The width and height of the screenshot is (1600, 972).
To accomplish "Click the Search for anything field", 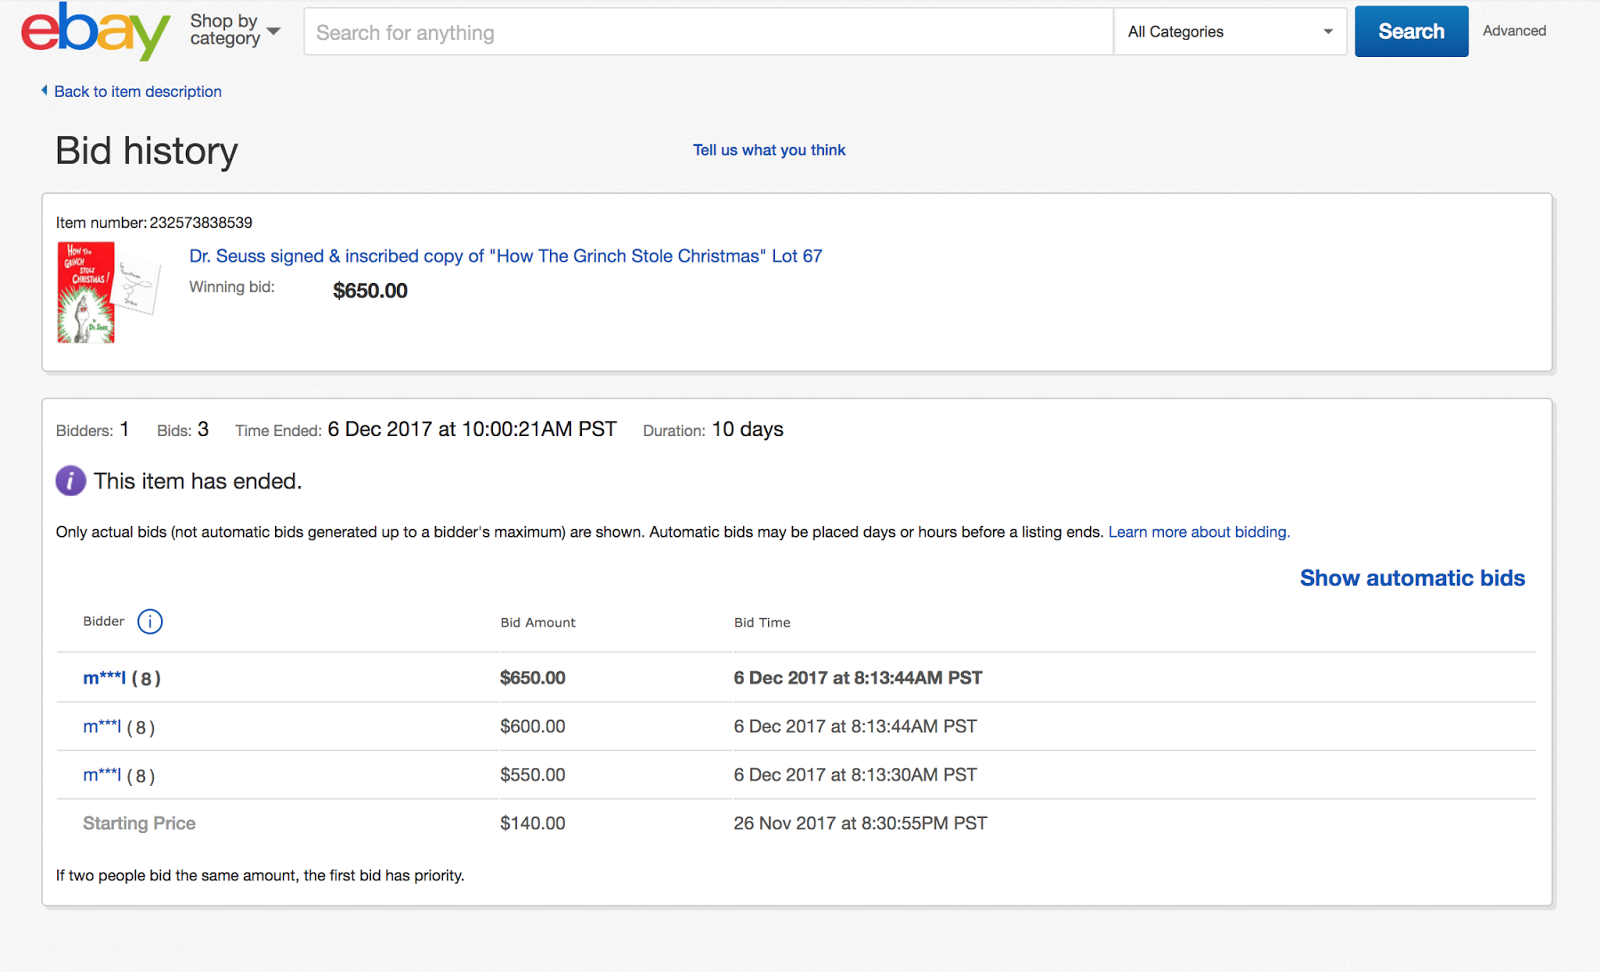I will tap(708, 32).
